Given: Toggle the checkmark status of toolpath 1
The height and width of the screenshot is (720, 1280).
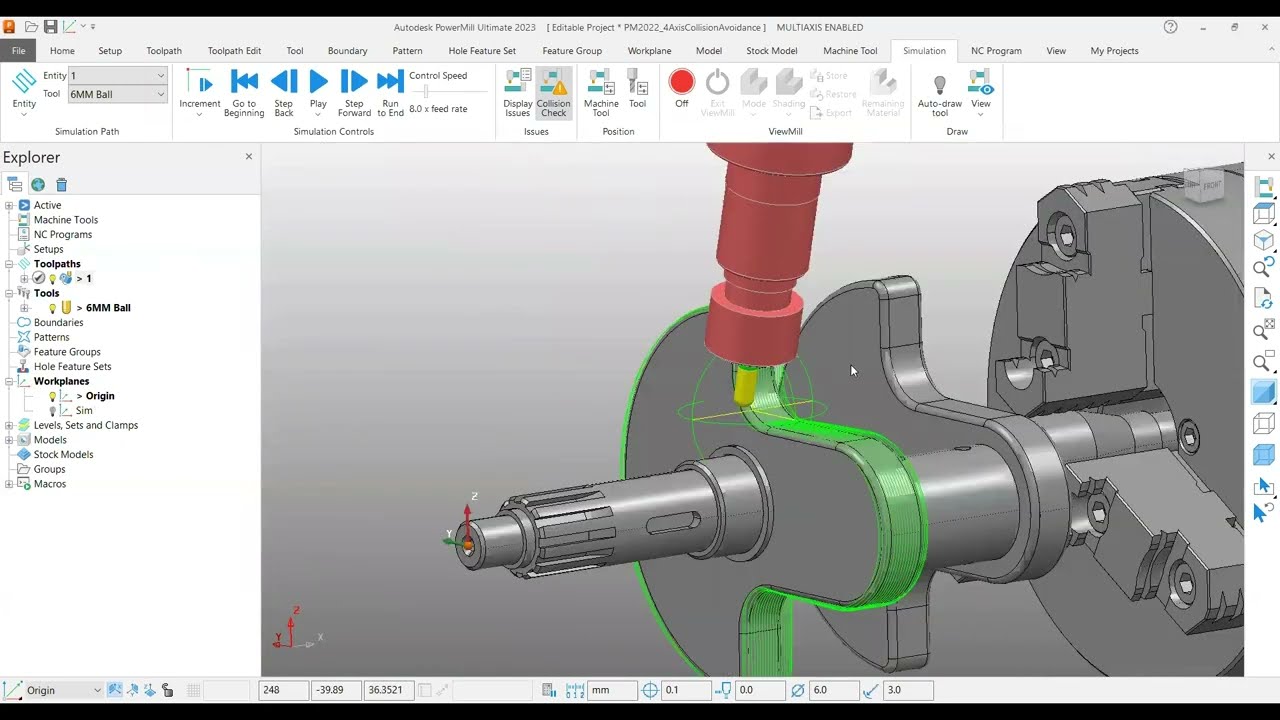Looking at the screenshot, I should click(x=38, y=278).
